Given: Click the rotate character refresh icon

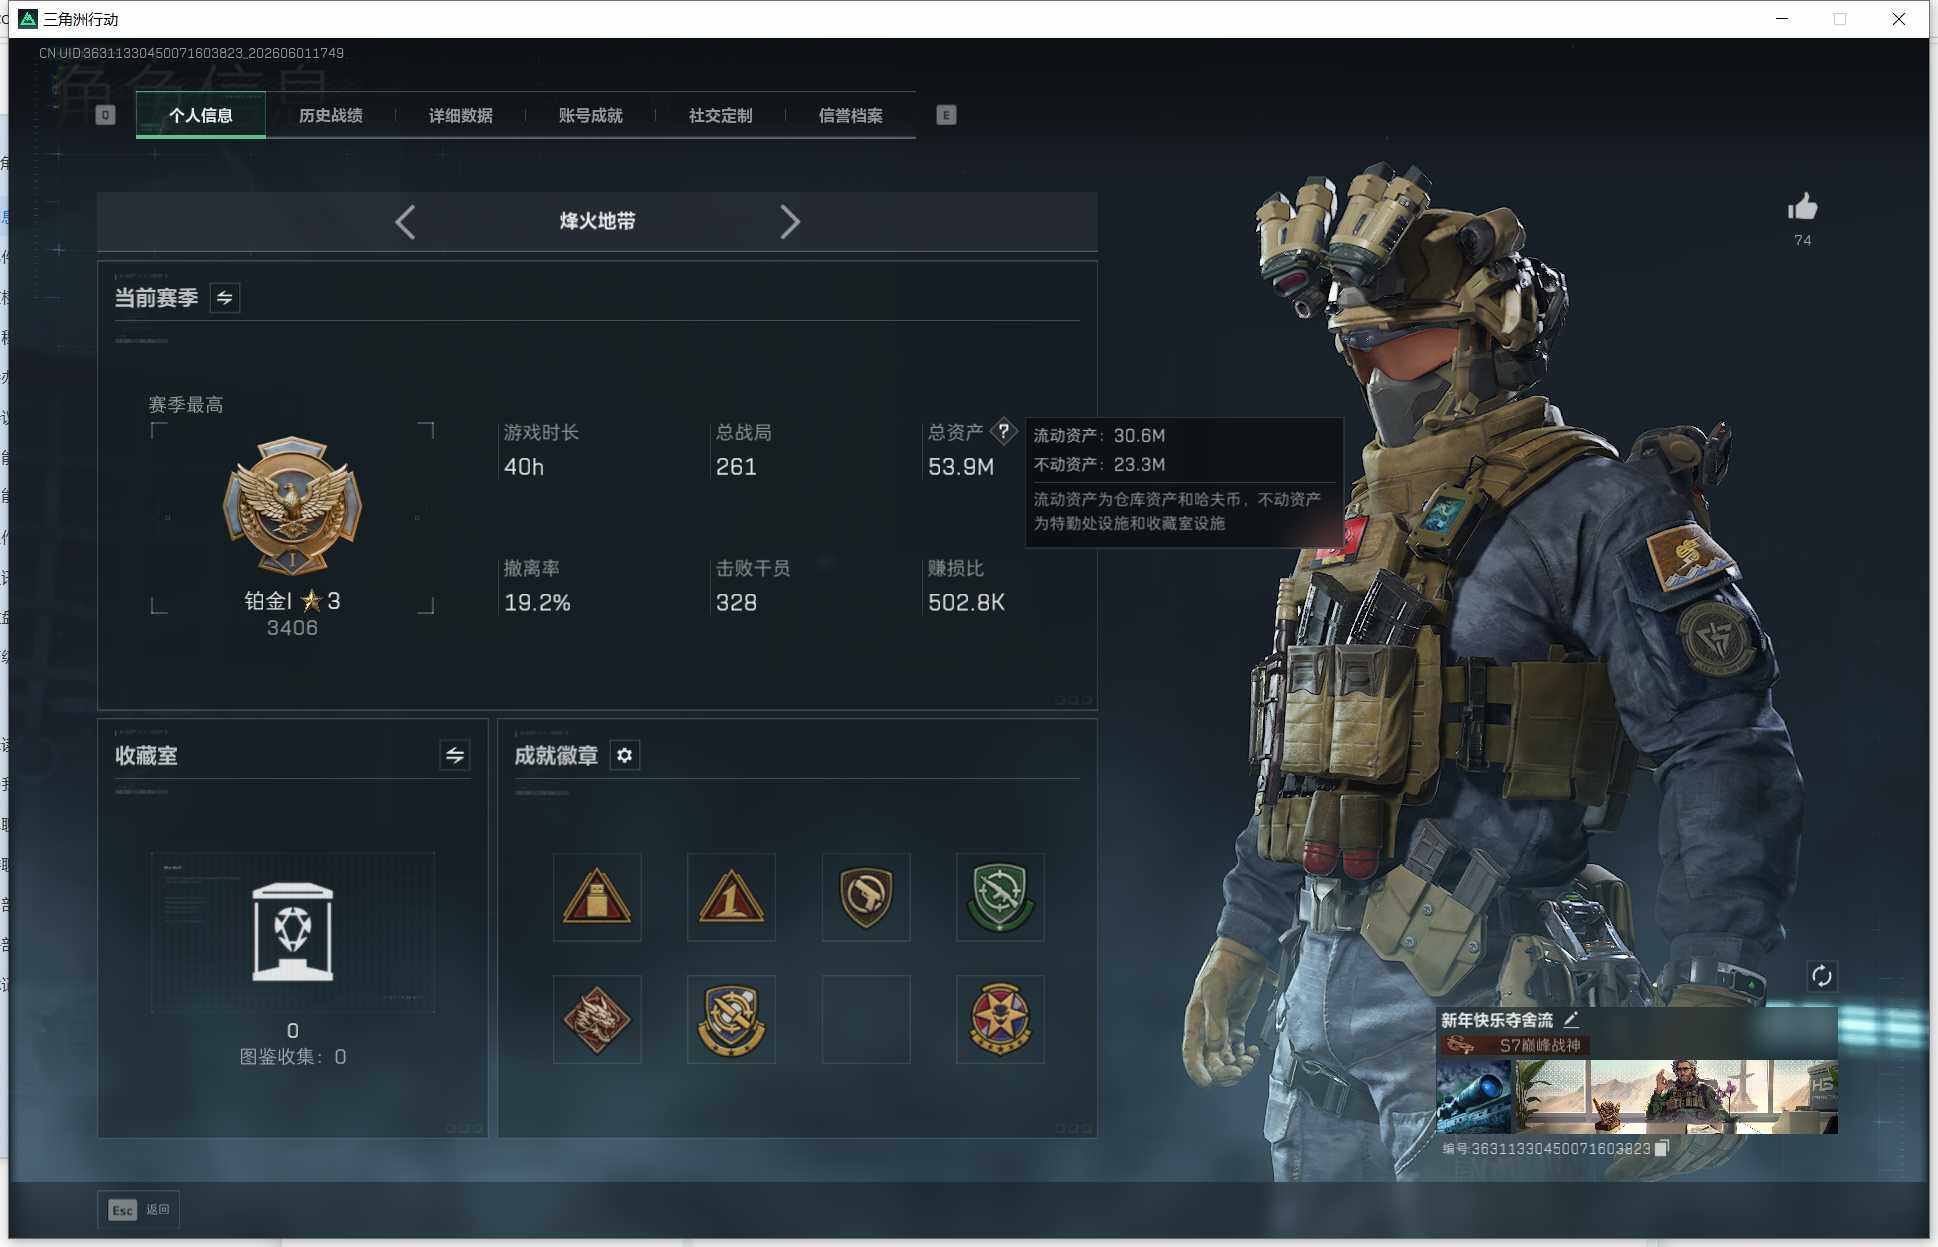Looking at the screenshot, I should click(1821, 976).
